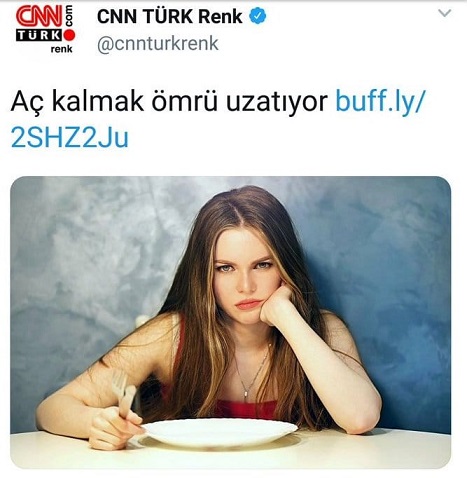Click the renk label under the logo
Viewport: 467px width, 478px height.
pos(61,49)
